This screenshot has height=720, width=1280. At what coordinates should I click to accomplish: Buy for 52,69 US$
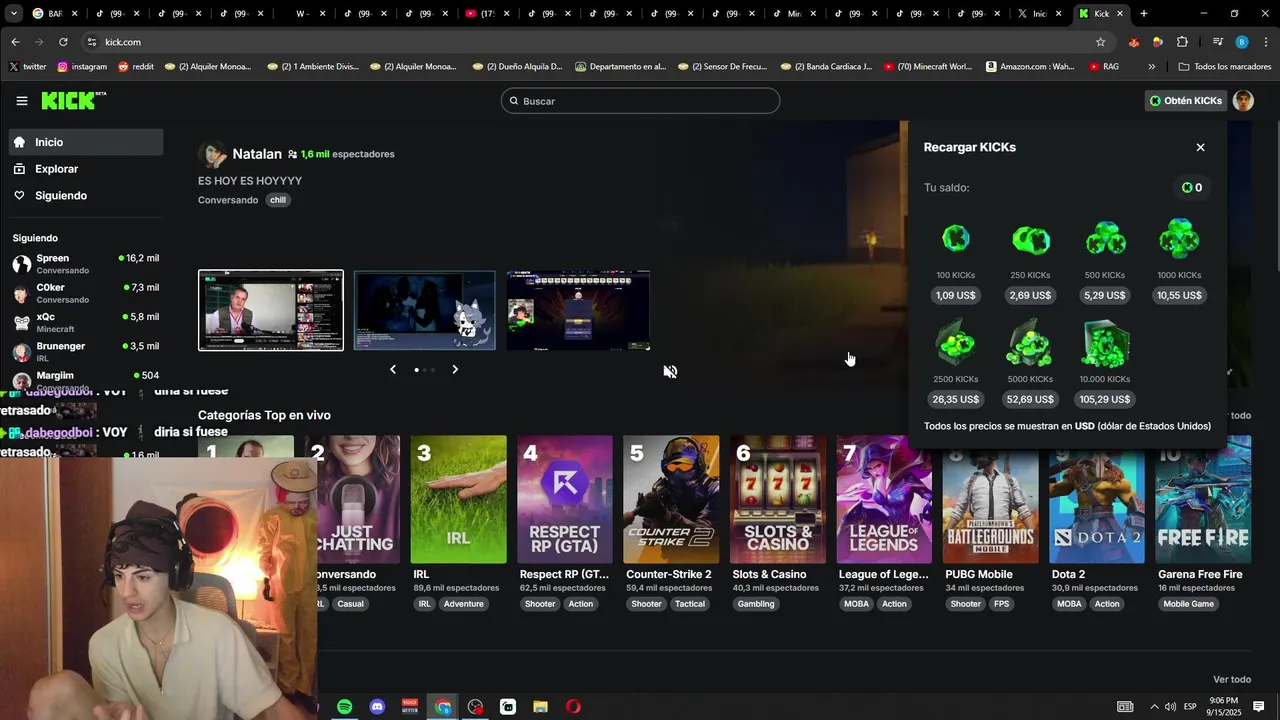[1030, 399]
